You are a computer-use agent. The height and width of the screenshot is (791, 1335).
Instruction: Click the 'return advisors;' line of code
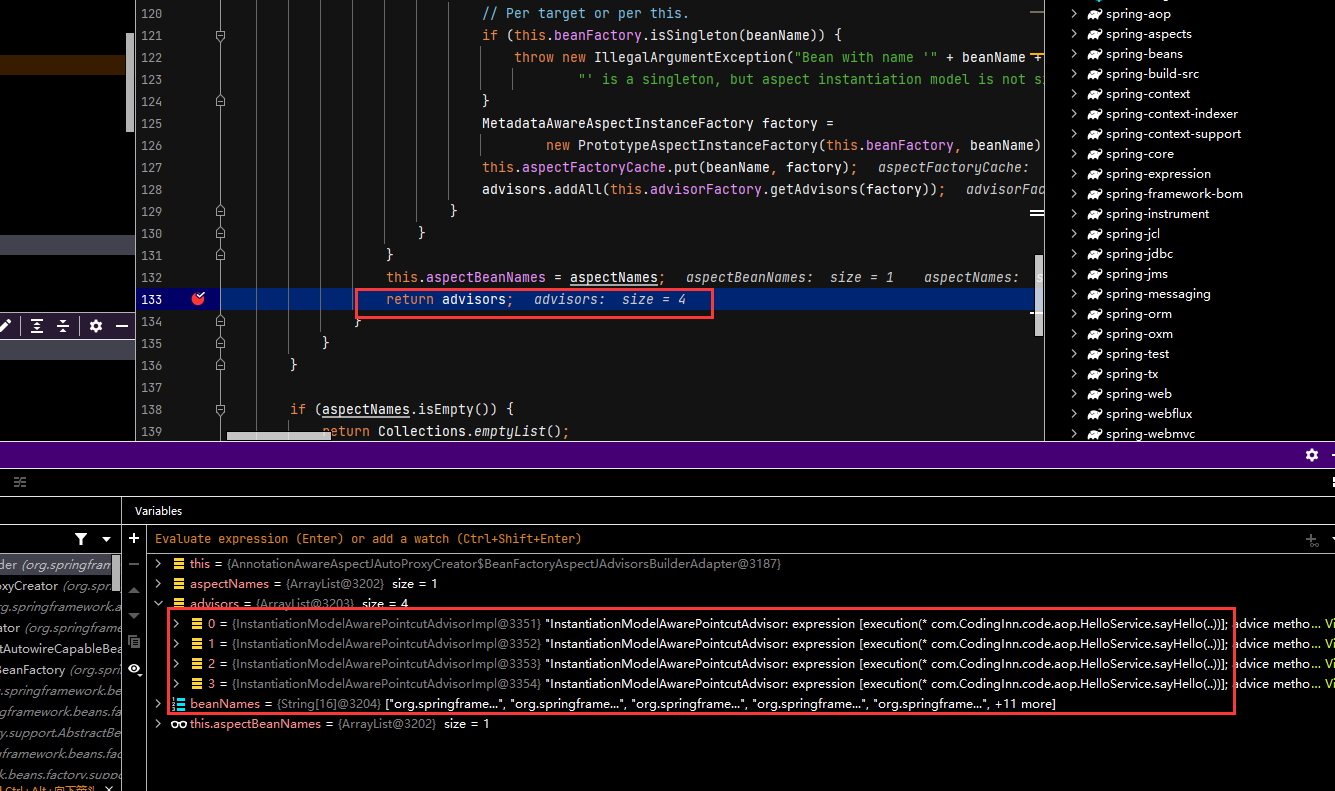(449, 299)
